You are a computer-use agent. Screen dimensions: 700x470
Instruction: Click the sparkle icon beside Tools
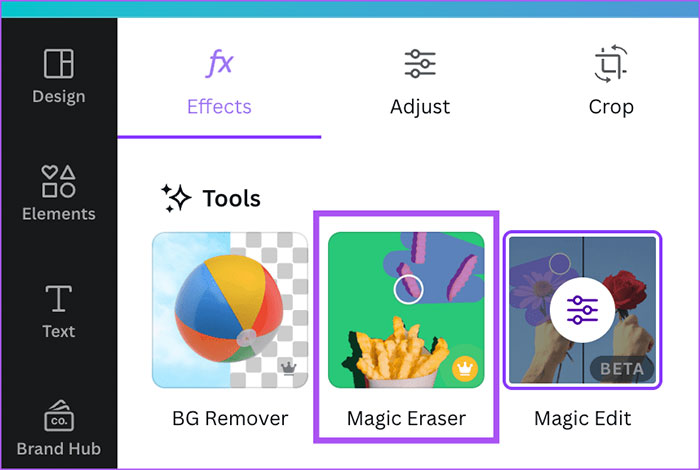pos(176,198)
